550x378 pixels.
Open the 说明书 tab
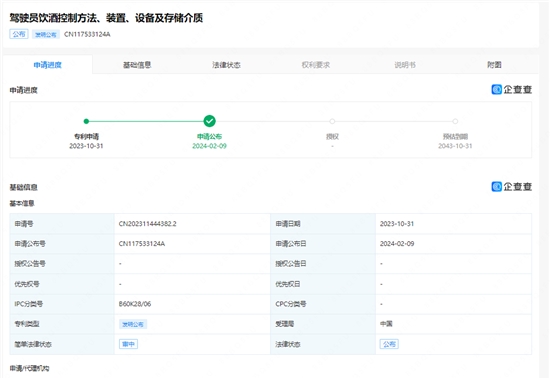pyautogui.click(x=405, y=65)
